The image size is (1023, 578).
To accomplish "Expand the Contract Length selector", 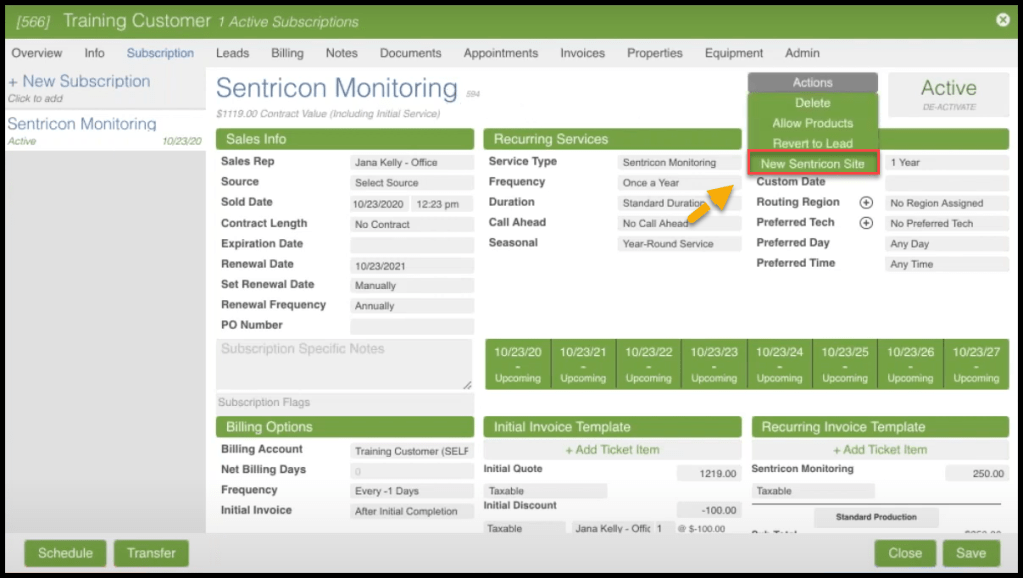I will (x=411, y=225).
